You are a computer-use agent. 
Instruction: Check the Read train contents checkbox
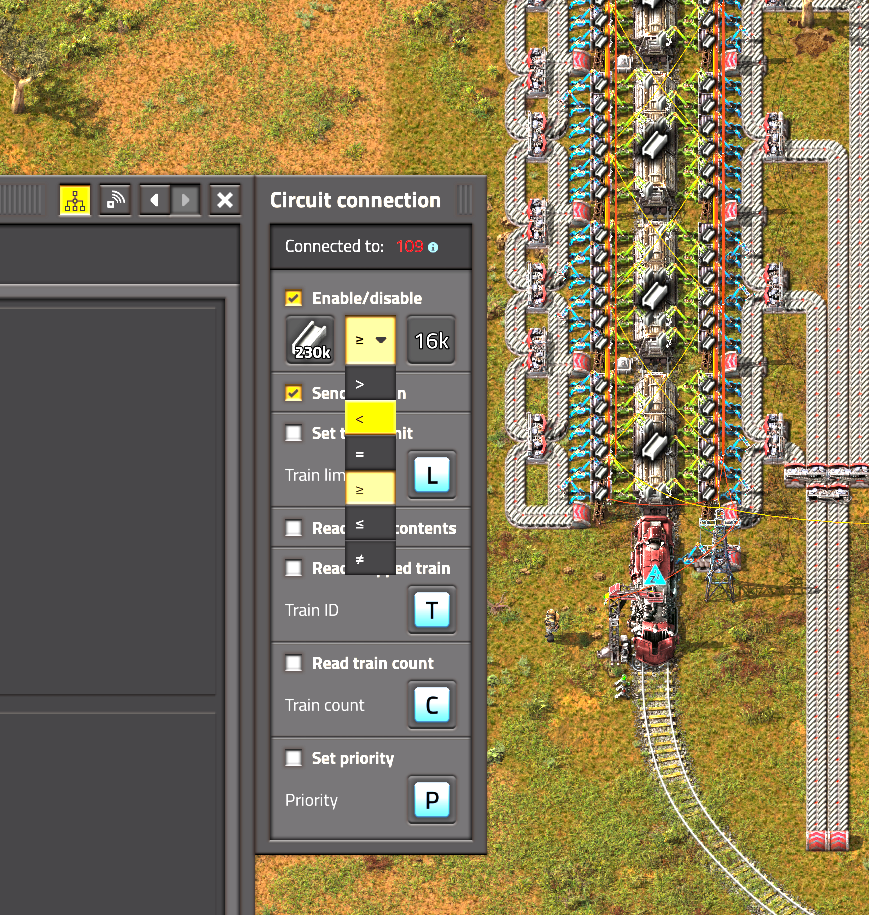pyautogui.click(x=294, y=528)
